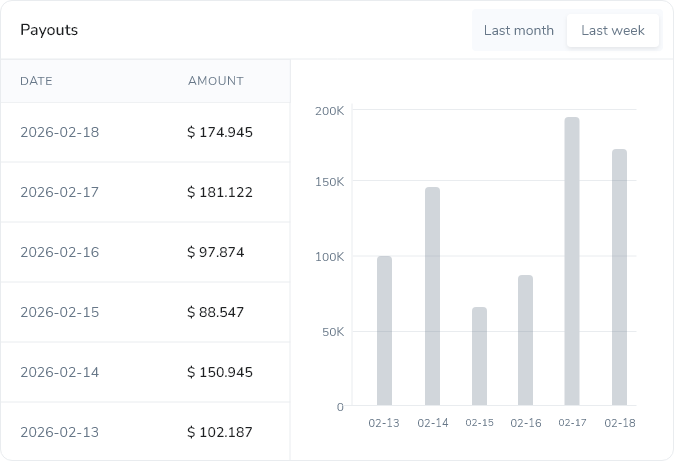Select the 2026-02-13 date cell

pyautogui.click(x=60, y=432)
